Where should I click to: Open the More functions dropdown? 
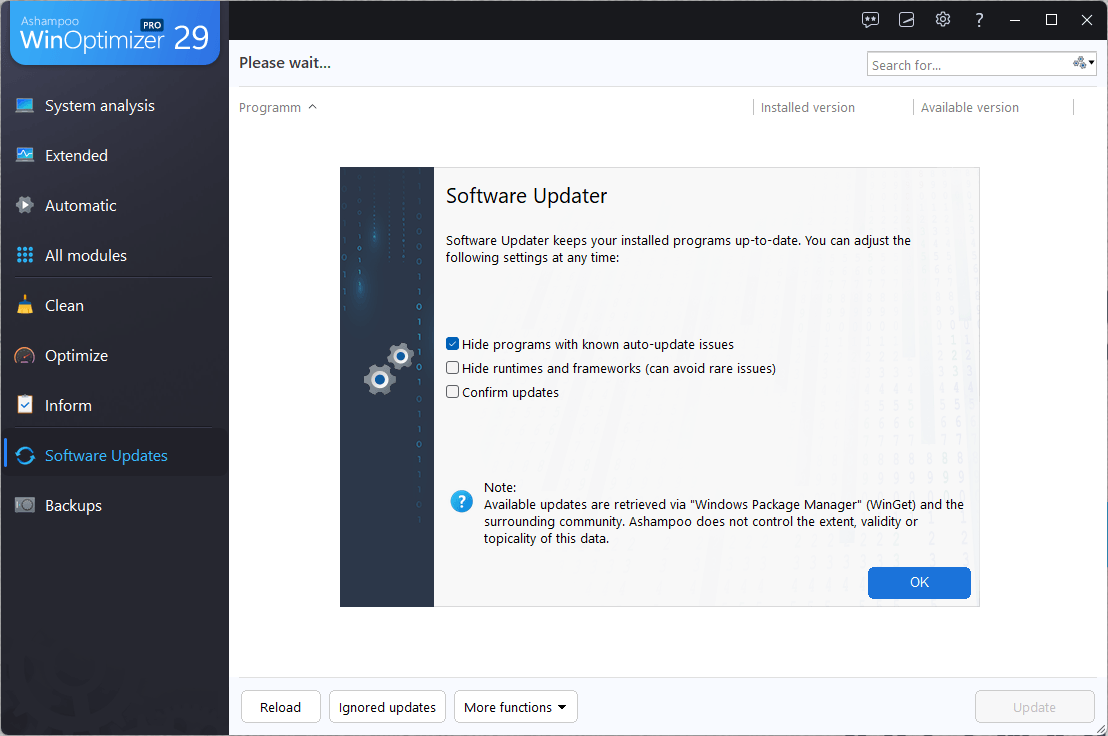tap(515, 706)
